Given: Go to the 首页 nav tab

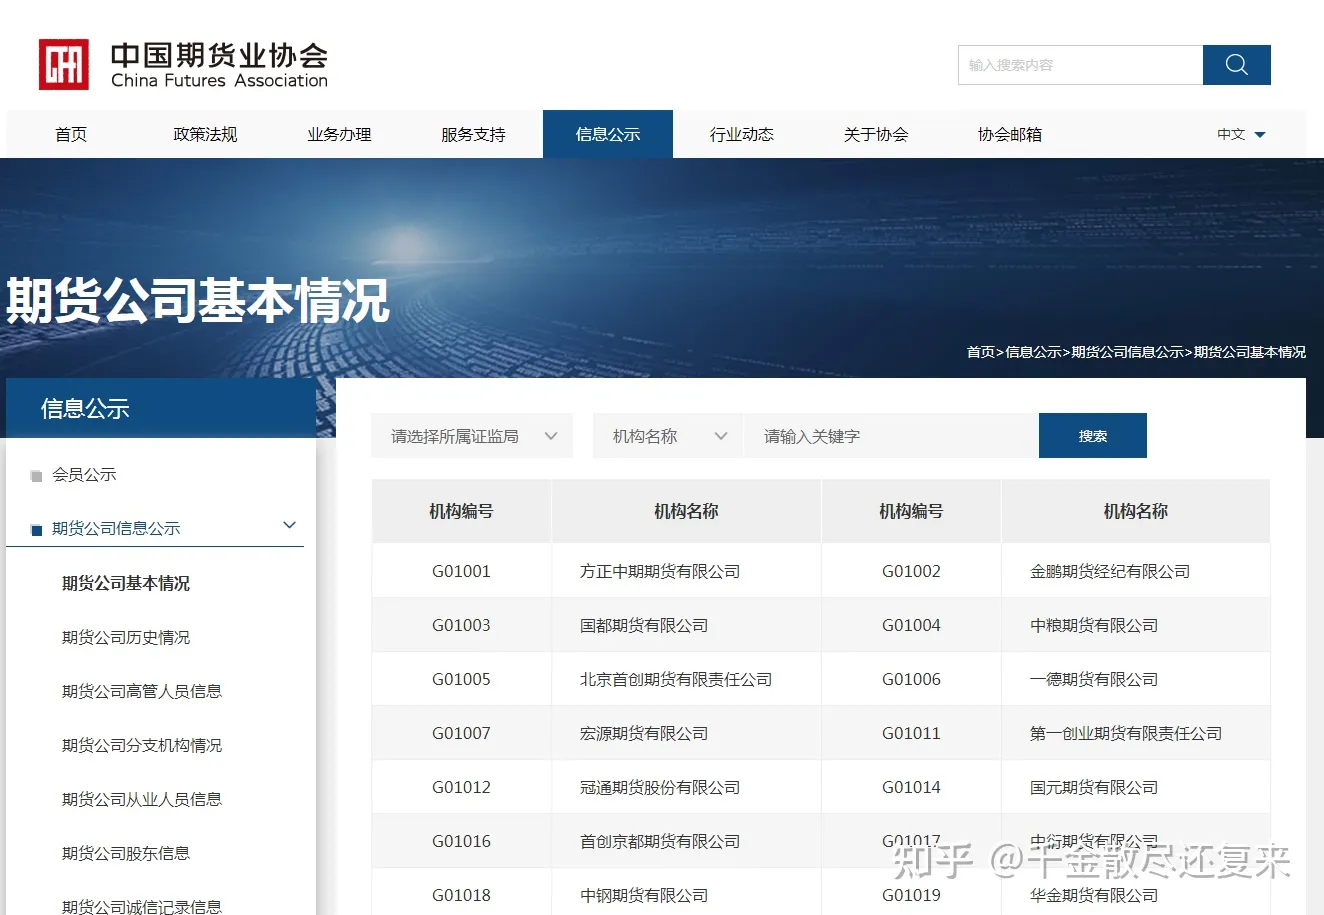Looking at the screenshot, I should [71, 134].
